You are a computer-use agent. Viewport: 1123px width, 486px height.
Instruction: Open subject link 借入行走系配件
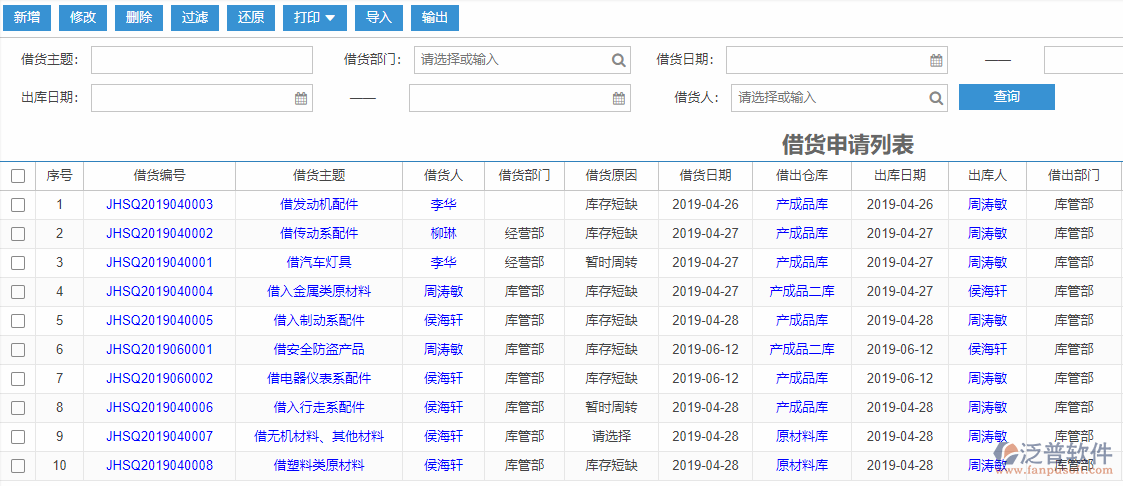(x=319, y=408)
